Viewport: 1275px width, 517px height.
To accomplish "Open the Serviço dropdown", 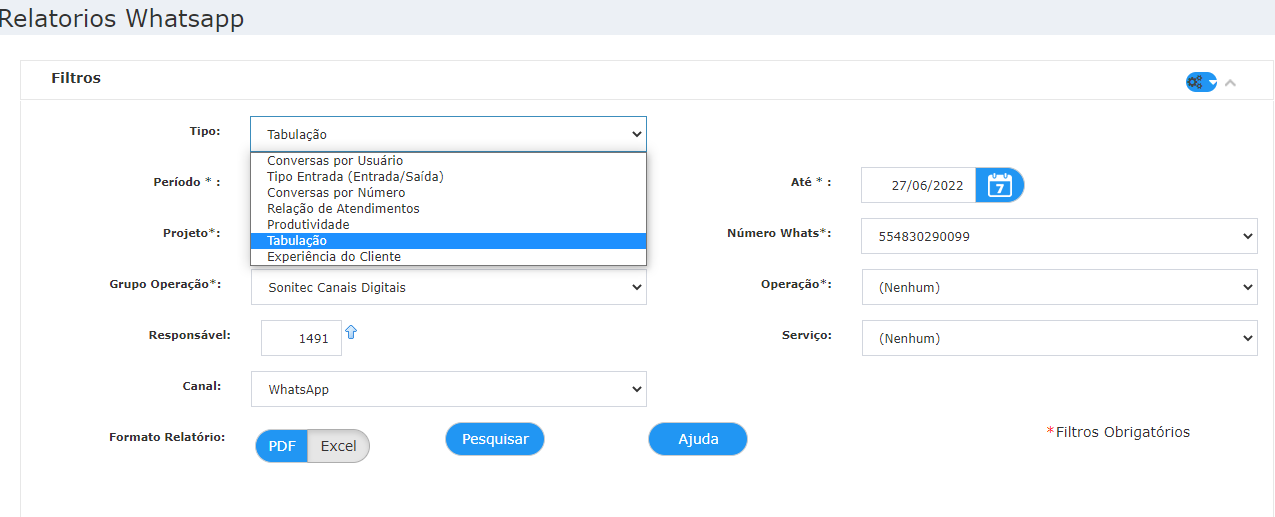I will [x=1059, y=338].
